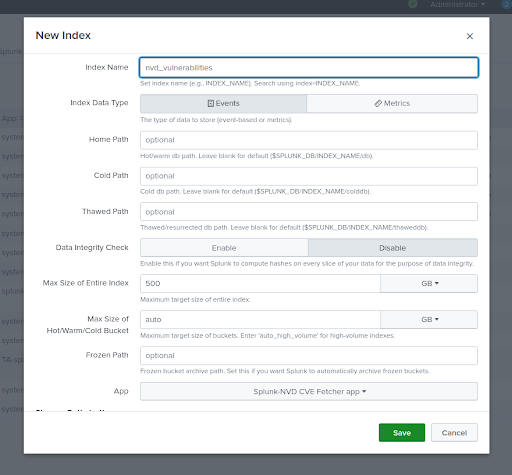Click the green health status icon
This screenshot has height=475, width=512.
[x=413, y=4]
